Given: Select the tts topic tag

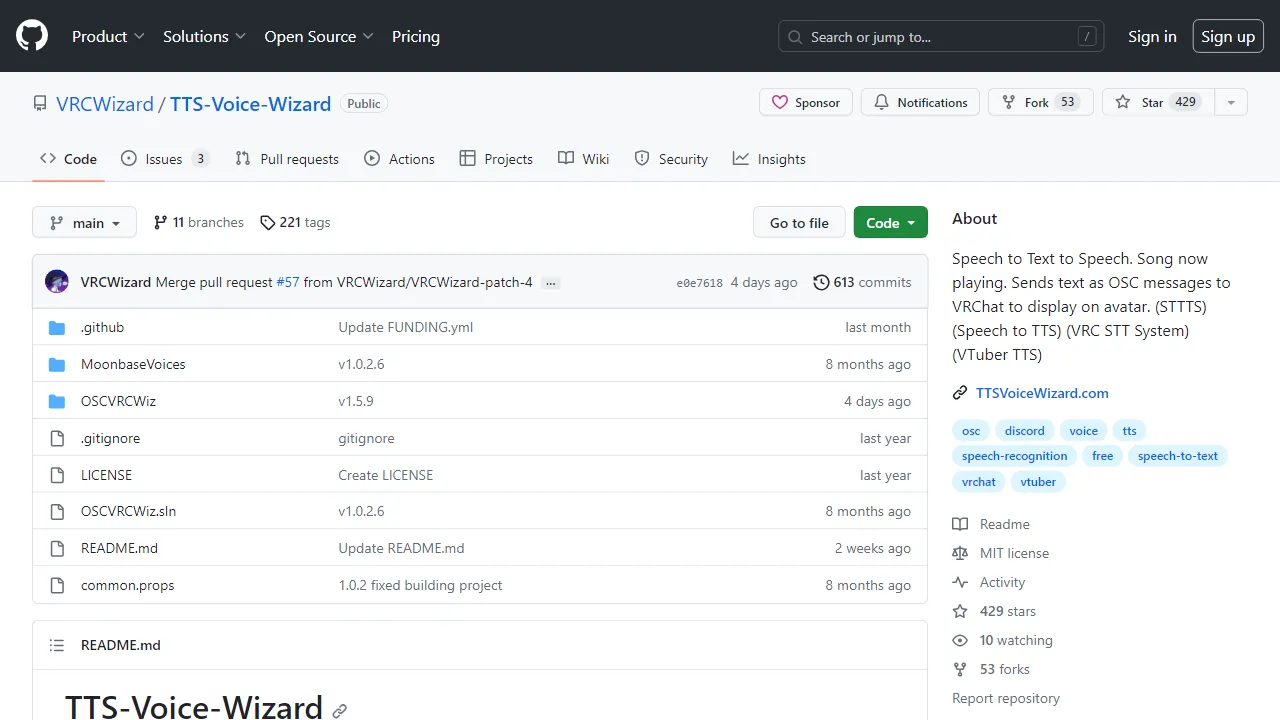Looking at the screenshot, I should point(1129,431).
